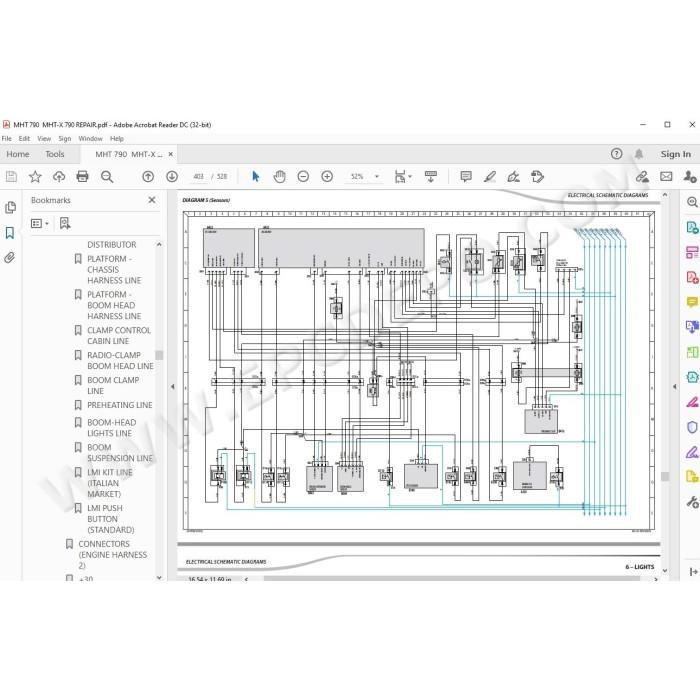Open the View menu
This screenshot has width=700, height=700.
tap(44, 138)
